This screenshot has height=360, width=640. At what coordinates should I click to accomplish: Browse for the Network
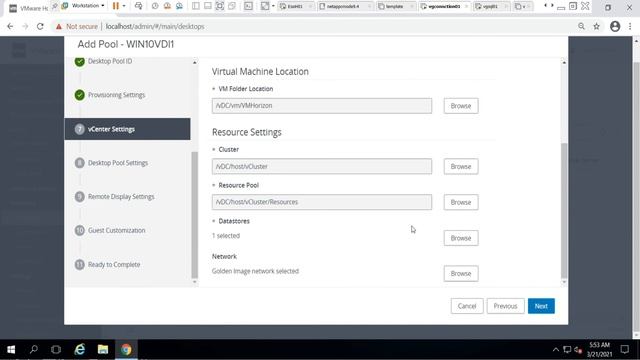coord(461,273)
